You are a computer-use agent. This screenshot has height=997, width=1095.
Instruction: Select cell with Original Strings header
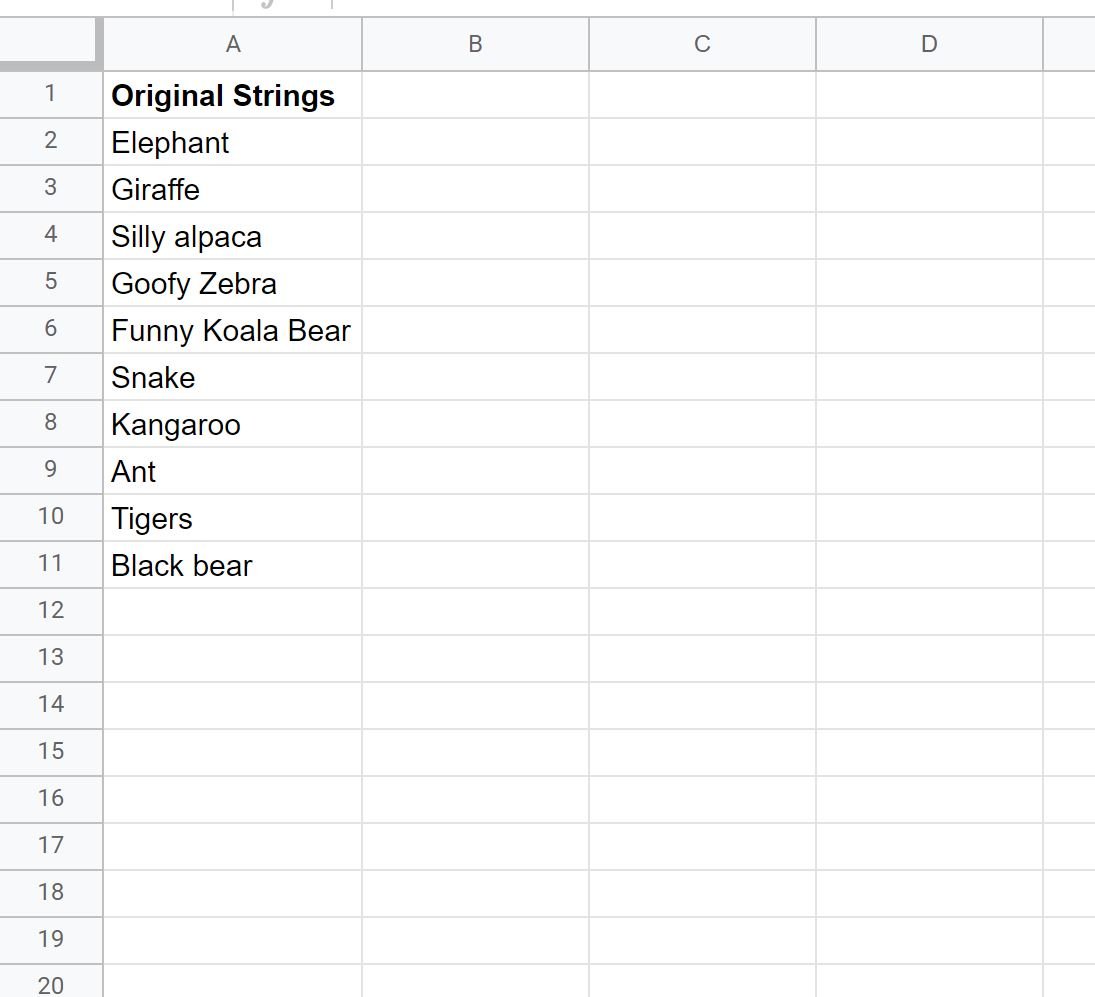233,94
